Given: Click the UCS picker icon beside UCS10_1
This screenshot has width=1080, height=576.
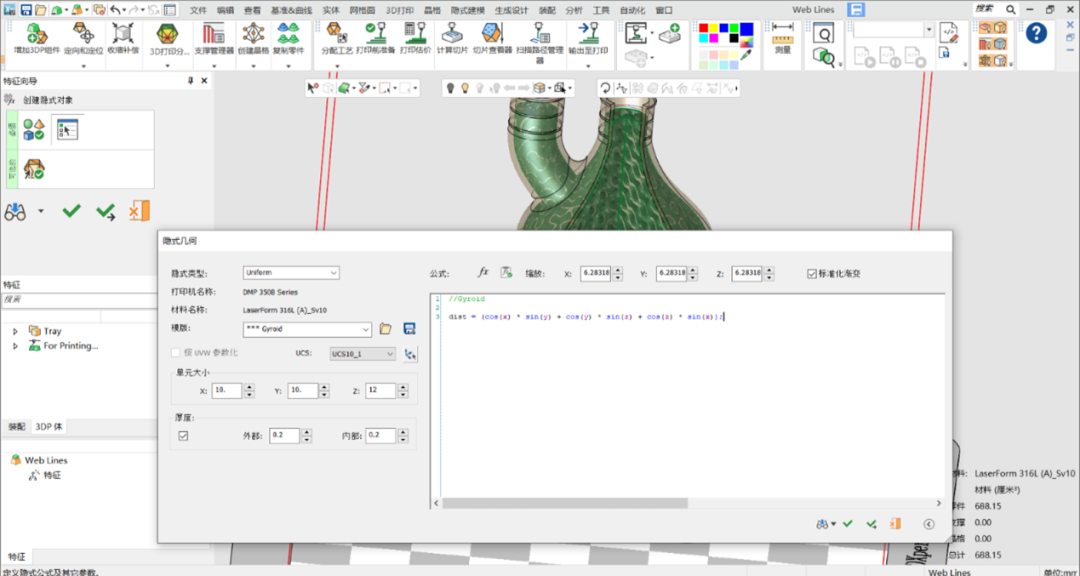Looking at the screenshot, I should pyautogui.click(x=411, y=354).
